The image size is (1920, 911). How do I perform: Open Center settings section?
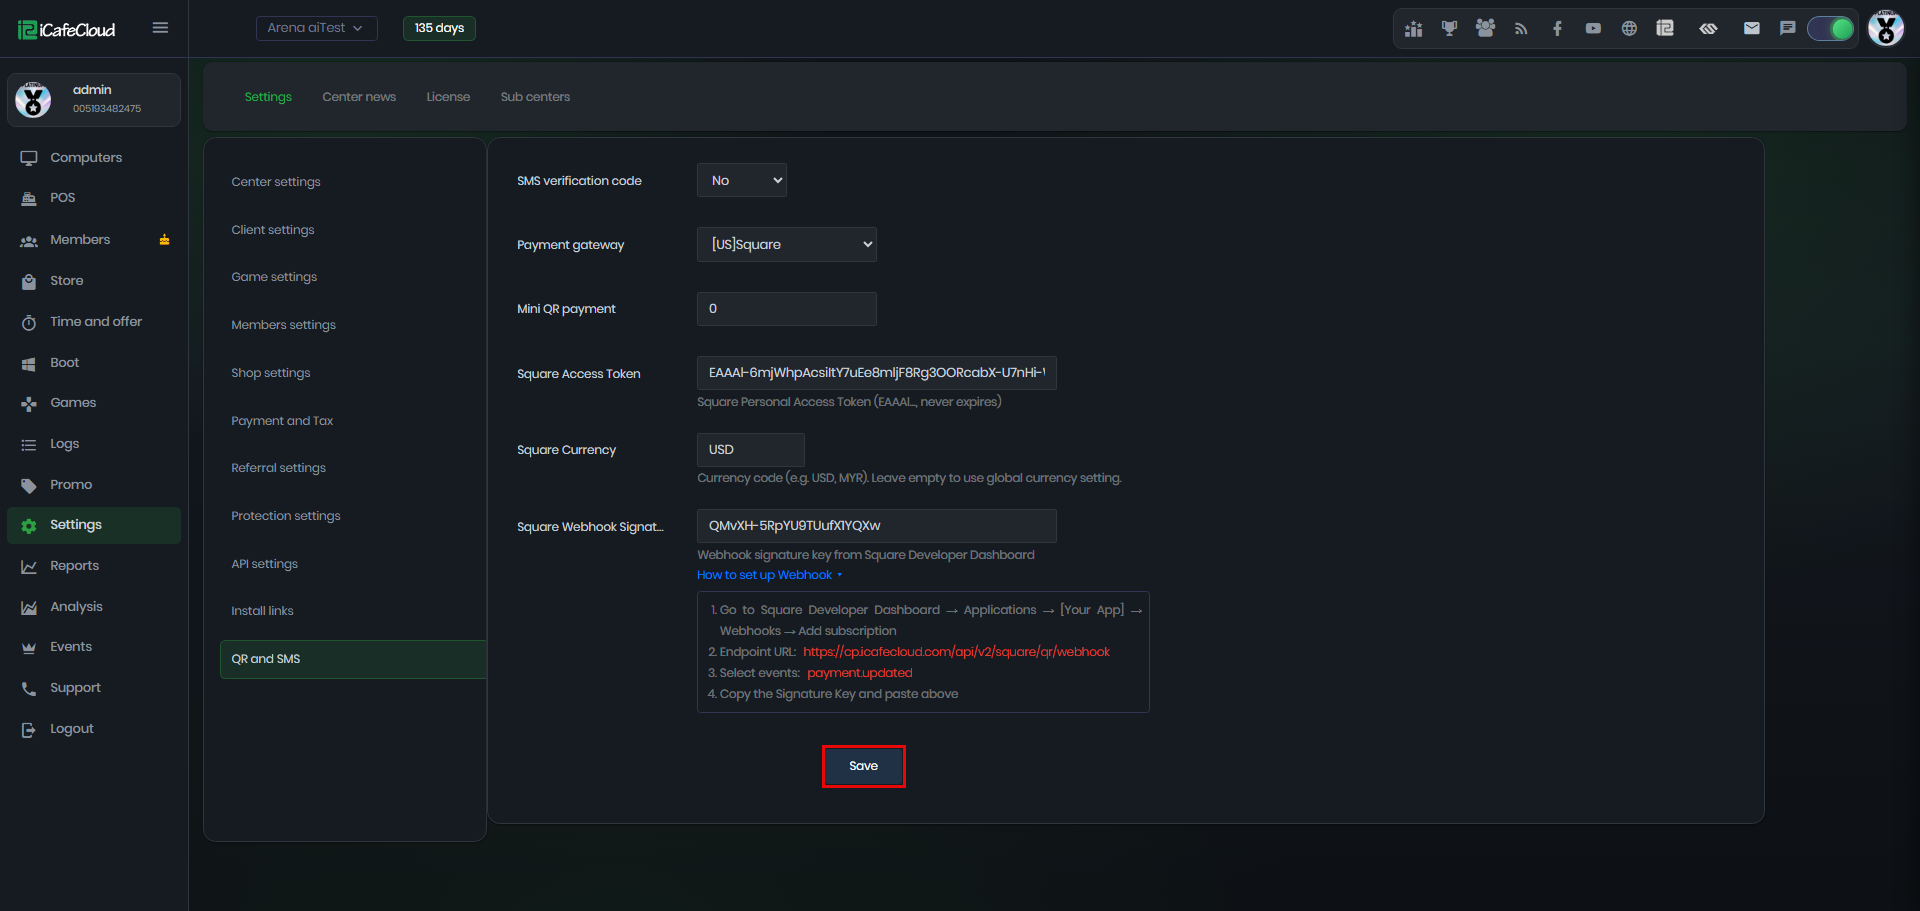(x=276, y=182)
